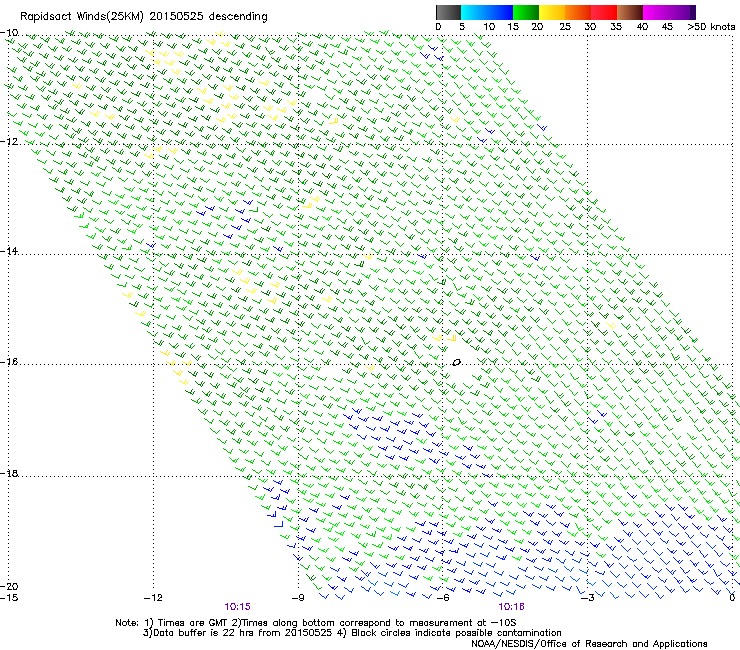Click the gray 0-5 knots color swatch
Viewport: 740px width, 650px height.
448,12
